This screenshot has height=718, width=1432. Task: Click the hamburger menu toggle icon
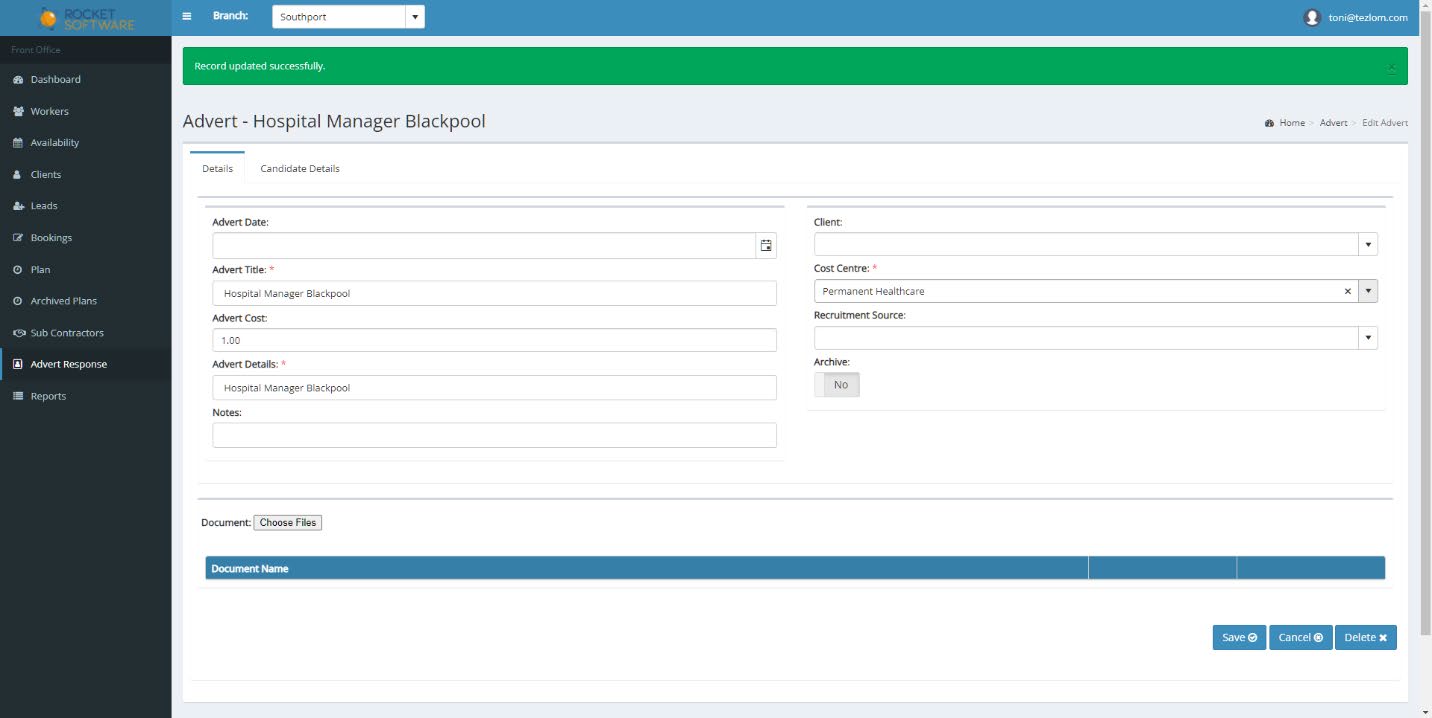[x=187, y=17]
